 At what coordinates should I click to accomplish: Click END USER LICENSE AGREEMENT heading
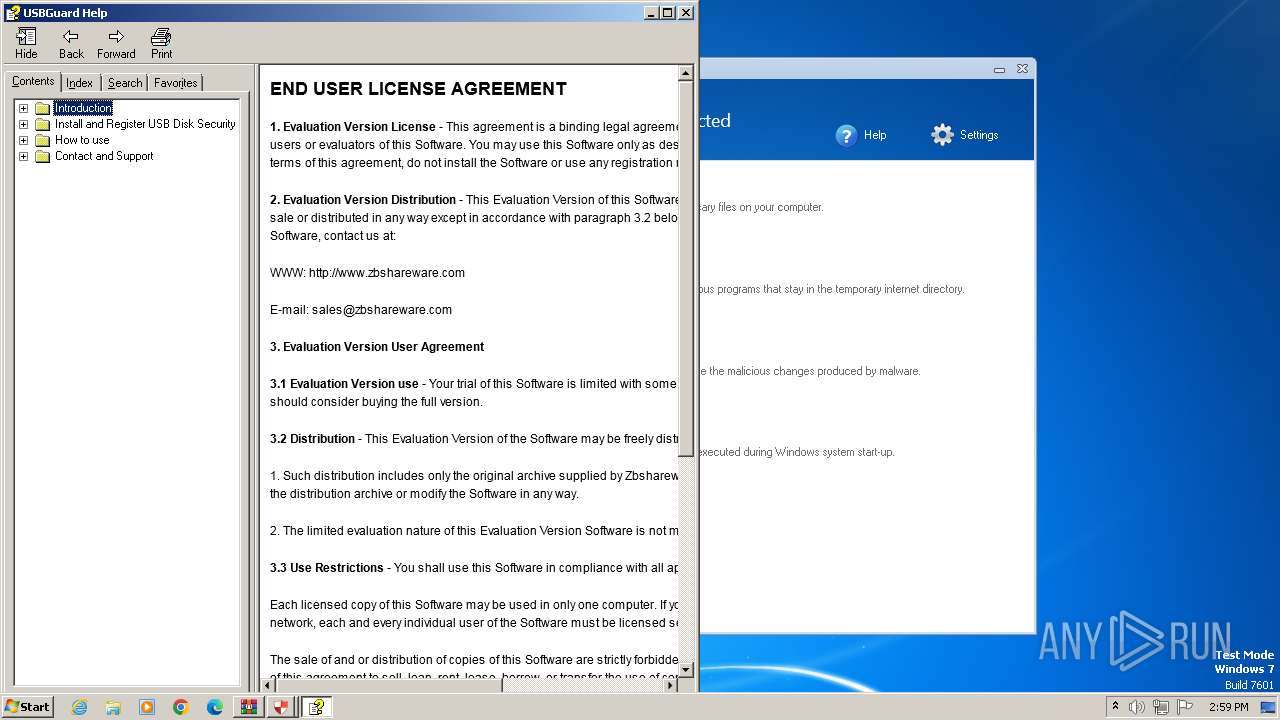(x=418, y=89)
